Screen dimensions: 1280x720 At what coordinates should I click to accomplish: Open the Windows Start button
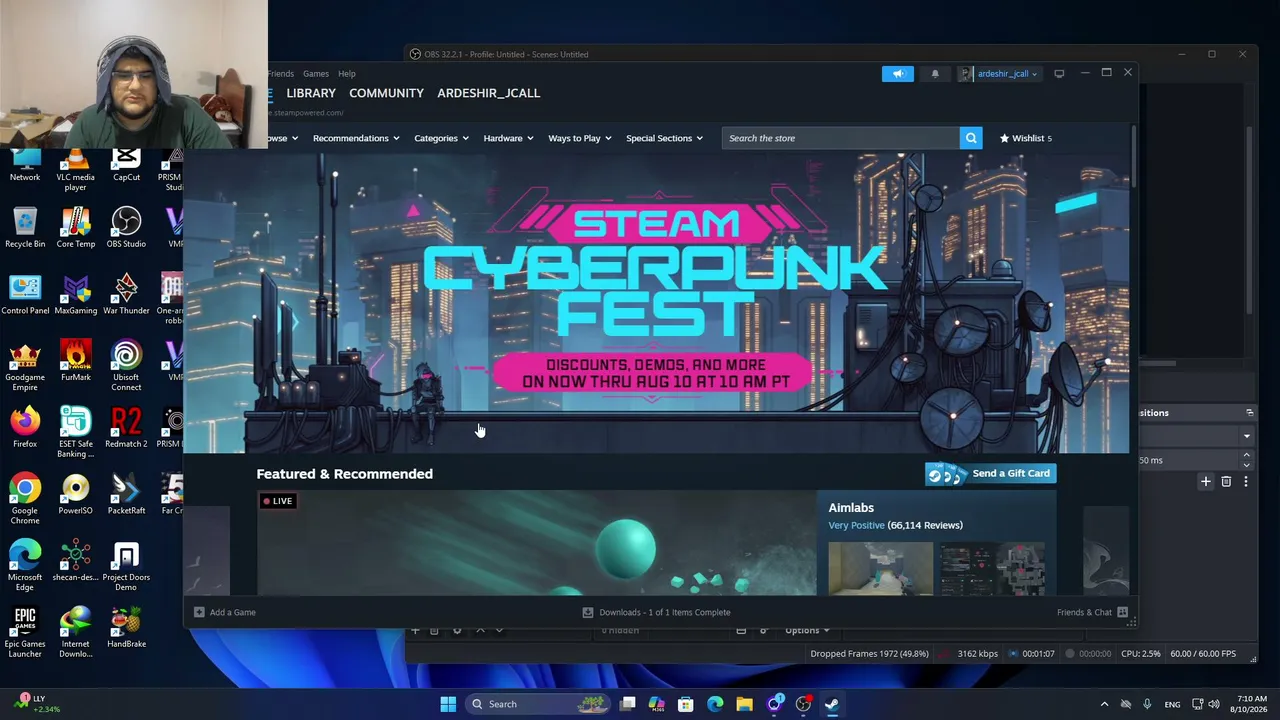(448, 704)
